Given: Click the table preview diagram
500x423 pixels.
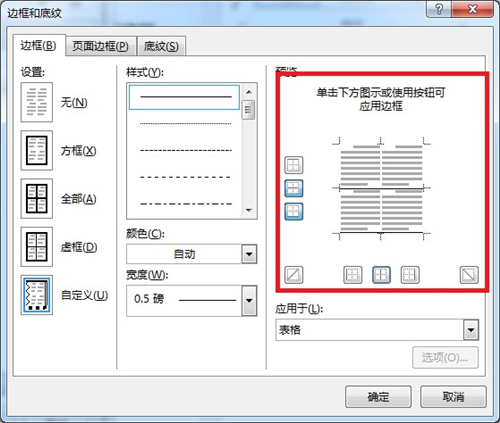Looking at the screenshot, I should click(381, 188).
